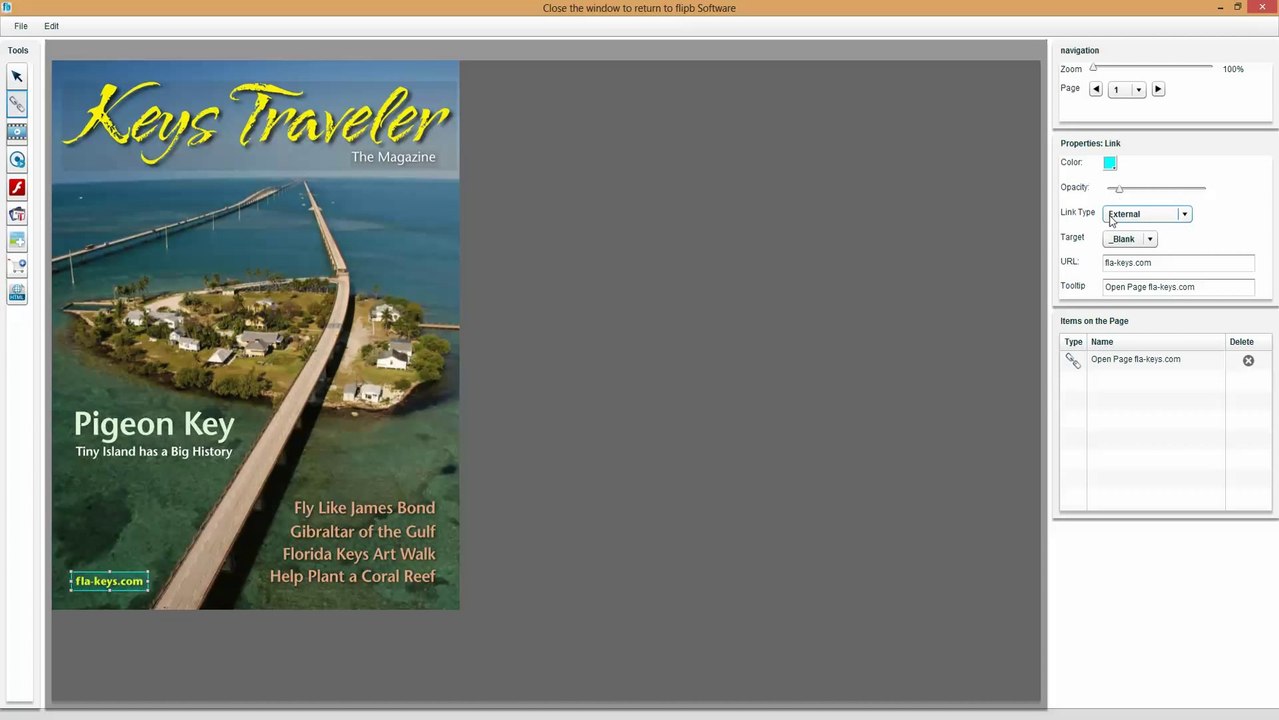
Task: Select the shopping cart tool
Action: [17, 267]
